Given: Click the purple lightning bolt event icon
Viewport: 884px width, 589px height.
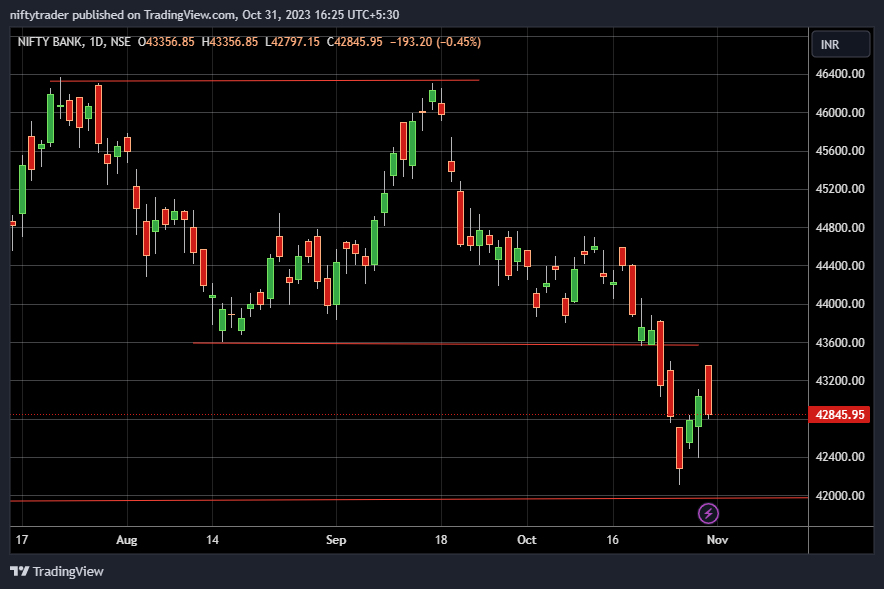Looking at the screenshot, I should point(708,513).
